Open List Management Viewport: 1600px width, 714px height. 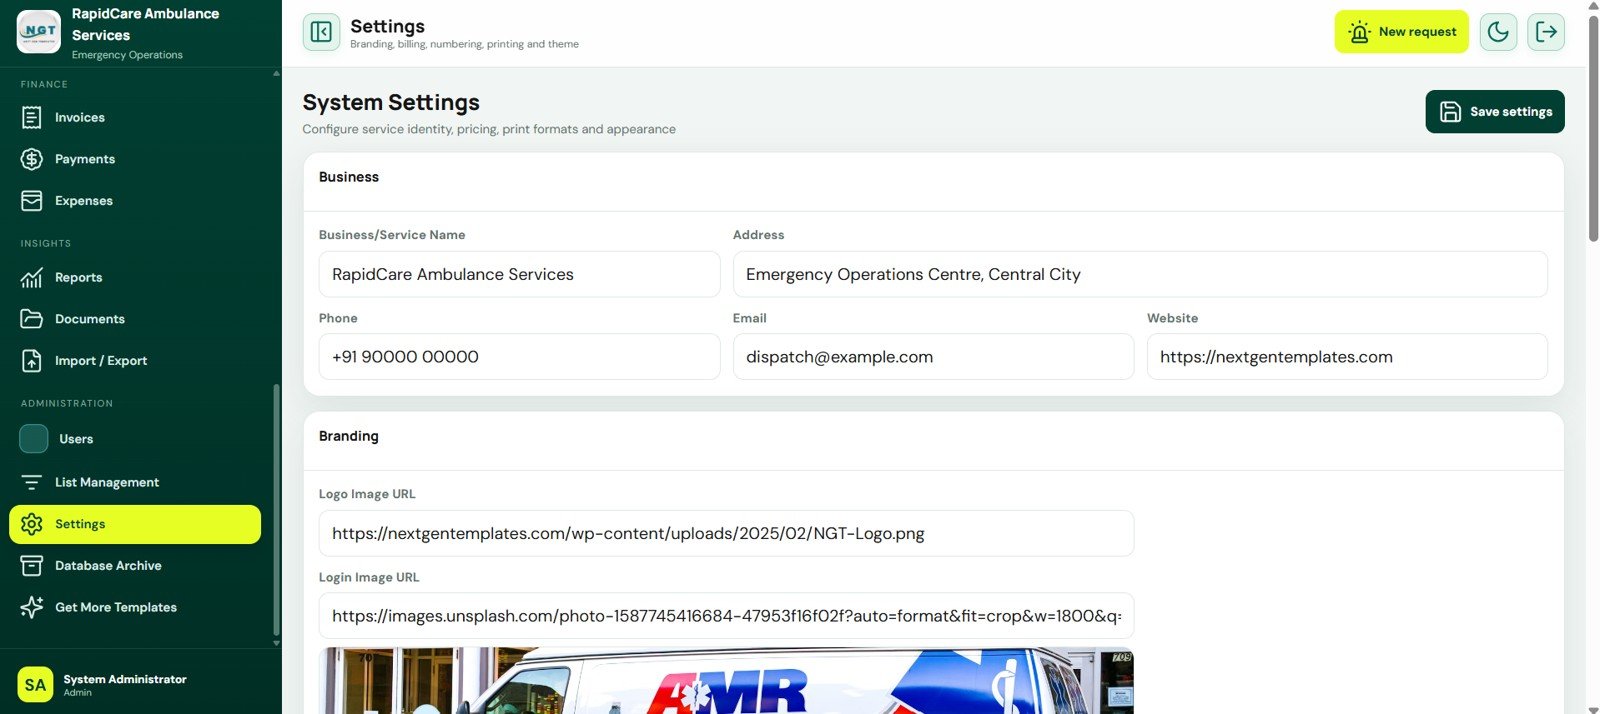(x=135, y=482)
